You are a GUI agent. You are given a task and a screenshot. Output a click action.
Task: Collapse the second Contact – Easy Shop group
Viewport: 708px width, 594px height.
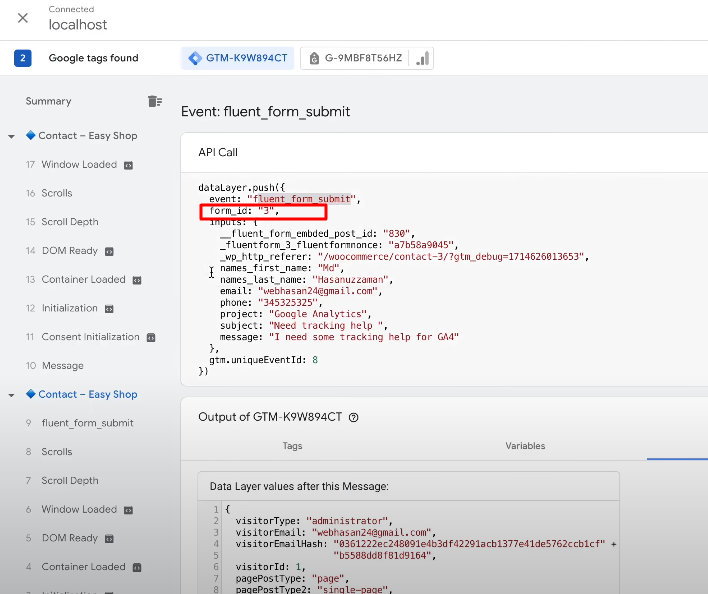[x=11, y=395]
